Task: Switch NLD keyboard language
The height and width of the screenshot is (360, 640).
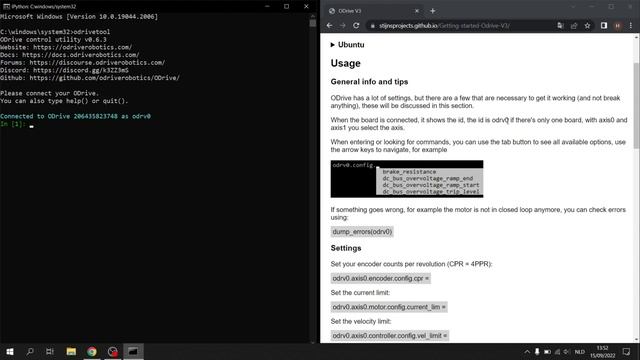Action: (580, 352)
